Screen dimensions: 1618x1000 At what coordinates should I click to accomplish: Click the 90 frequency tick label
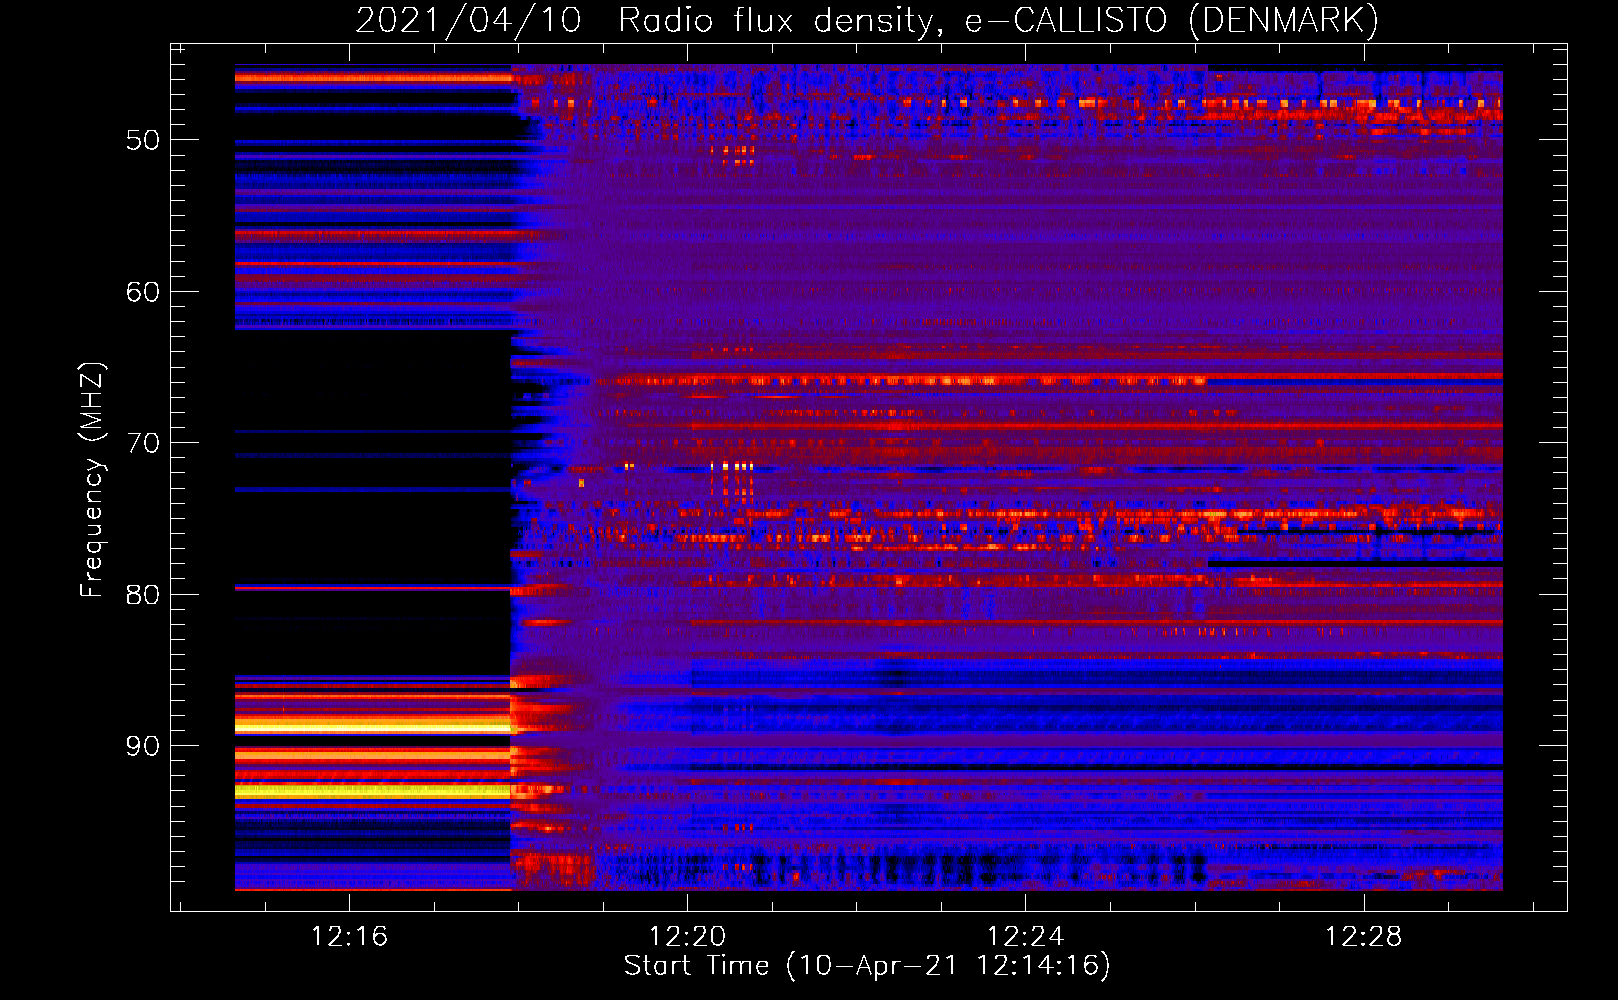click(x=142, y=746)
